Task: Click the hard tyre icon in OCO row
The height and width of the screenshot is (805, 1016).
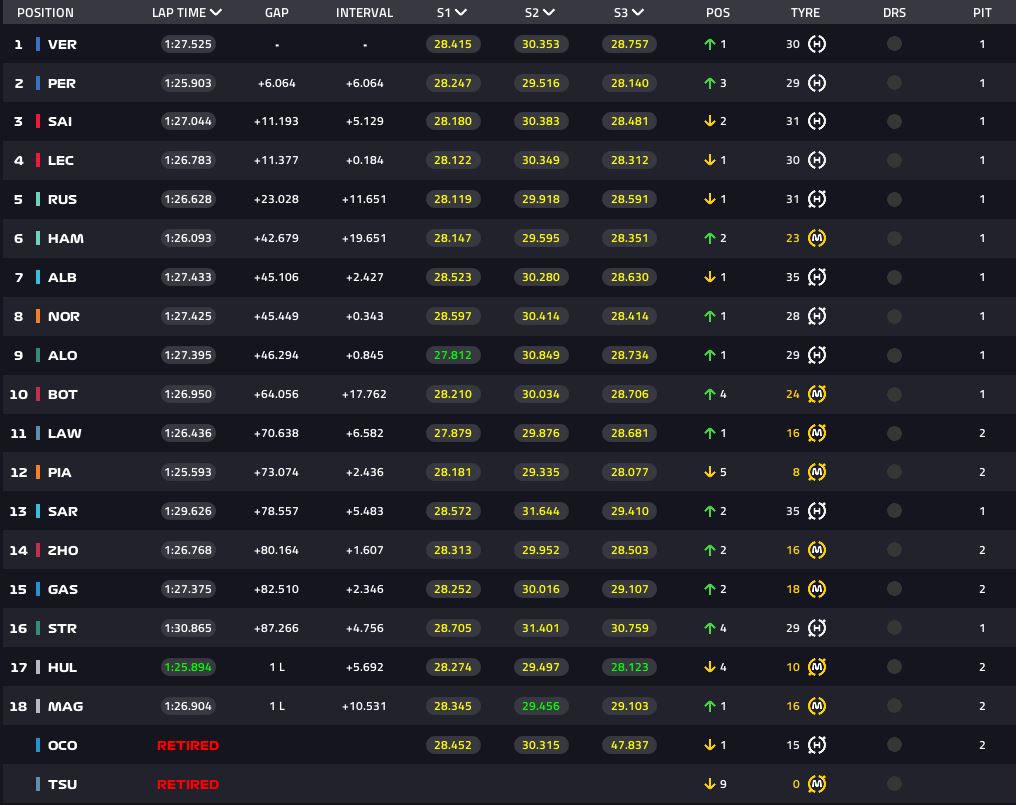Action: (817, 745)
